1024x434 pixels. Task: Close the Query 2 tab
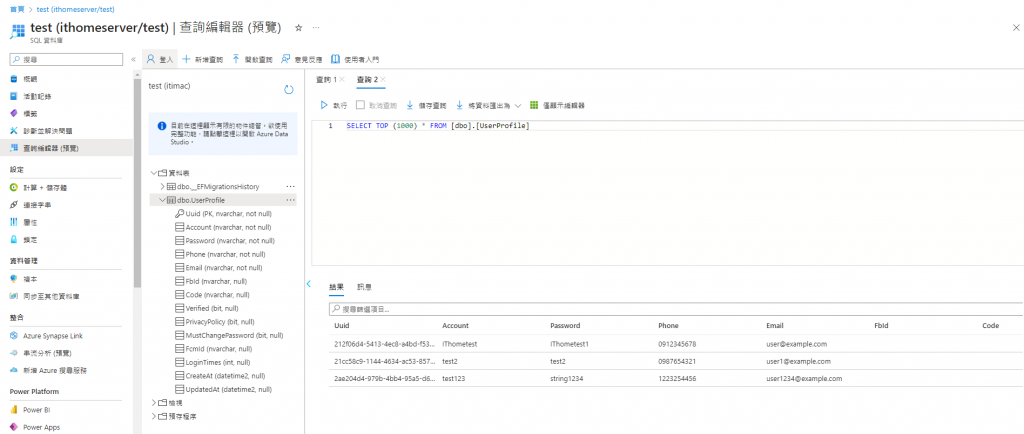click(383, 80)
